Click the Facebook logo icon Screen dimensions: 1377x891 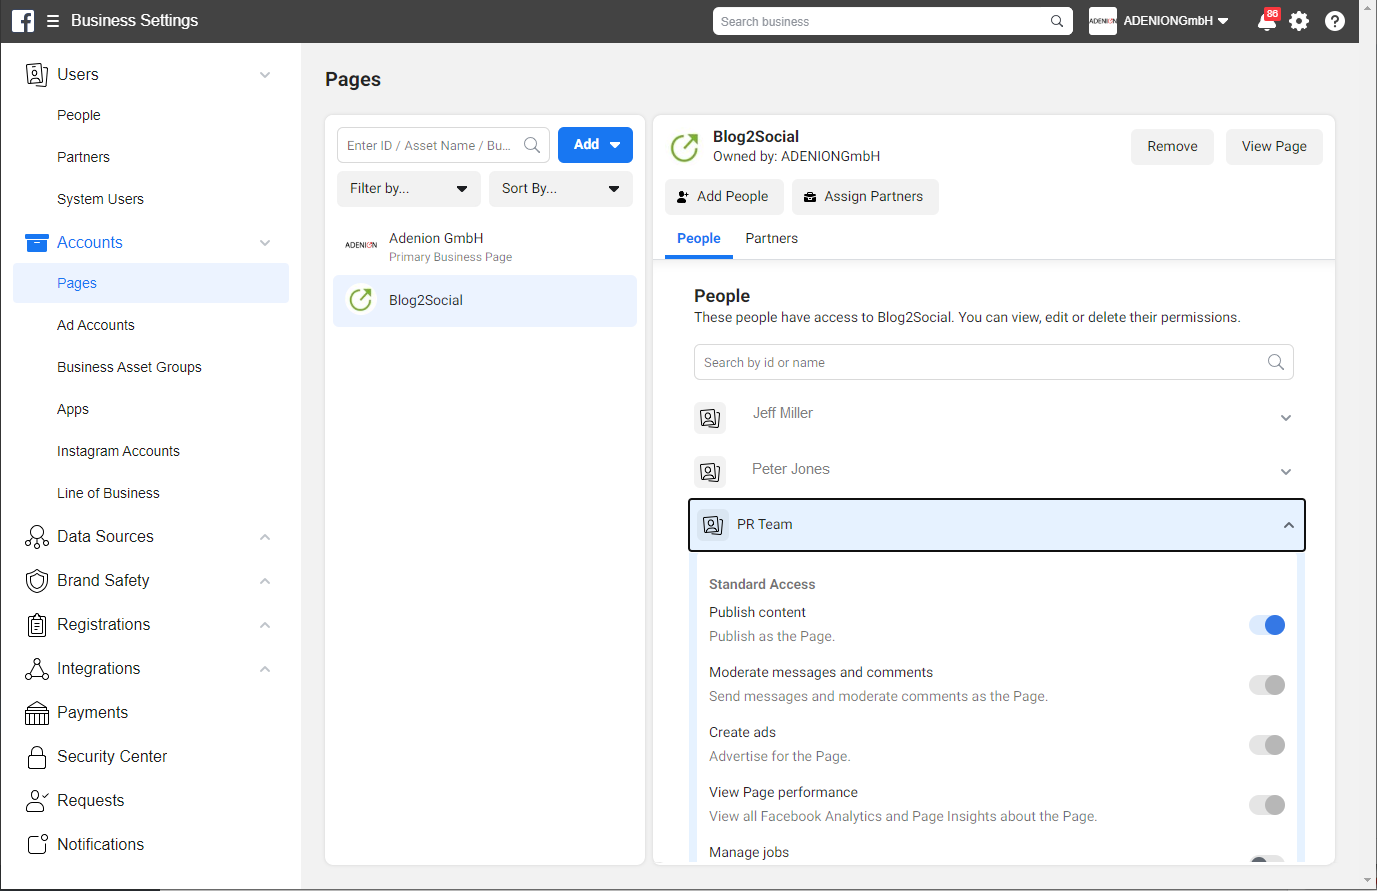(23, 21)
